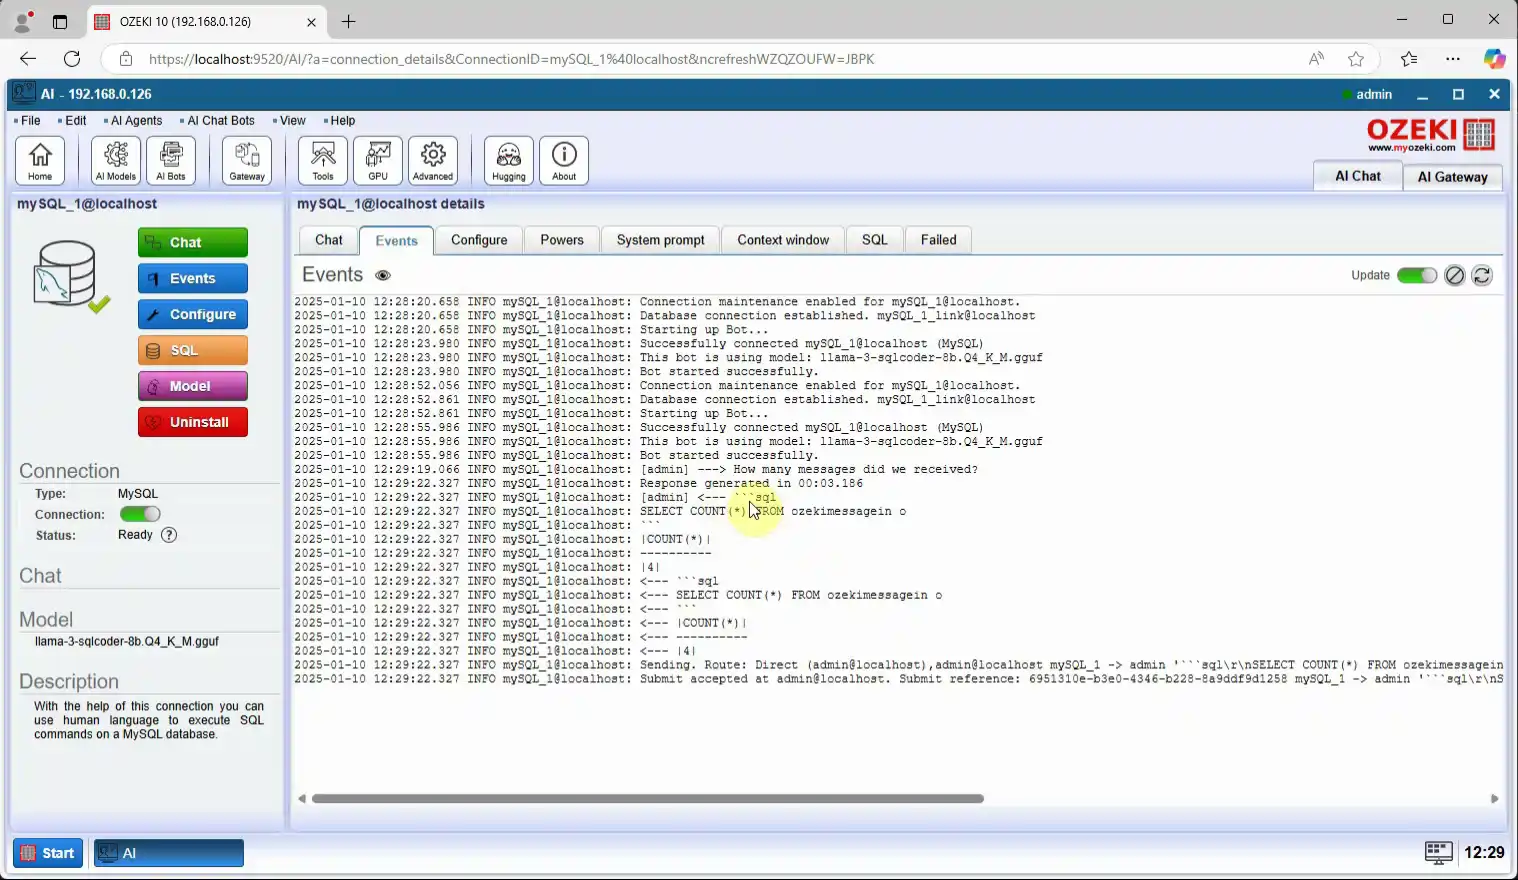1518x880 pixels.
Task: Click the browser profile avatar icon
Action: tap(22, 21)
